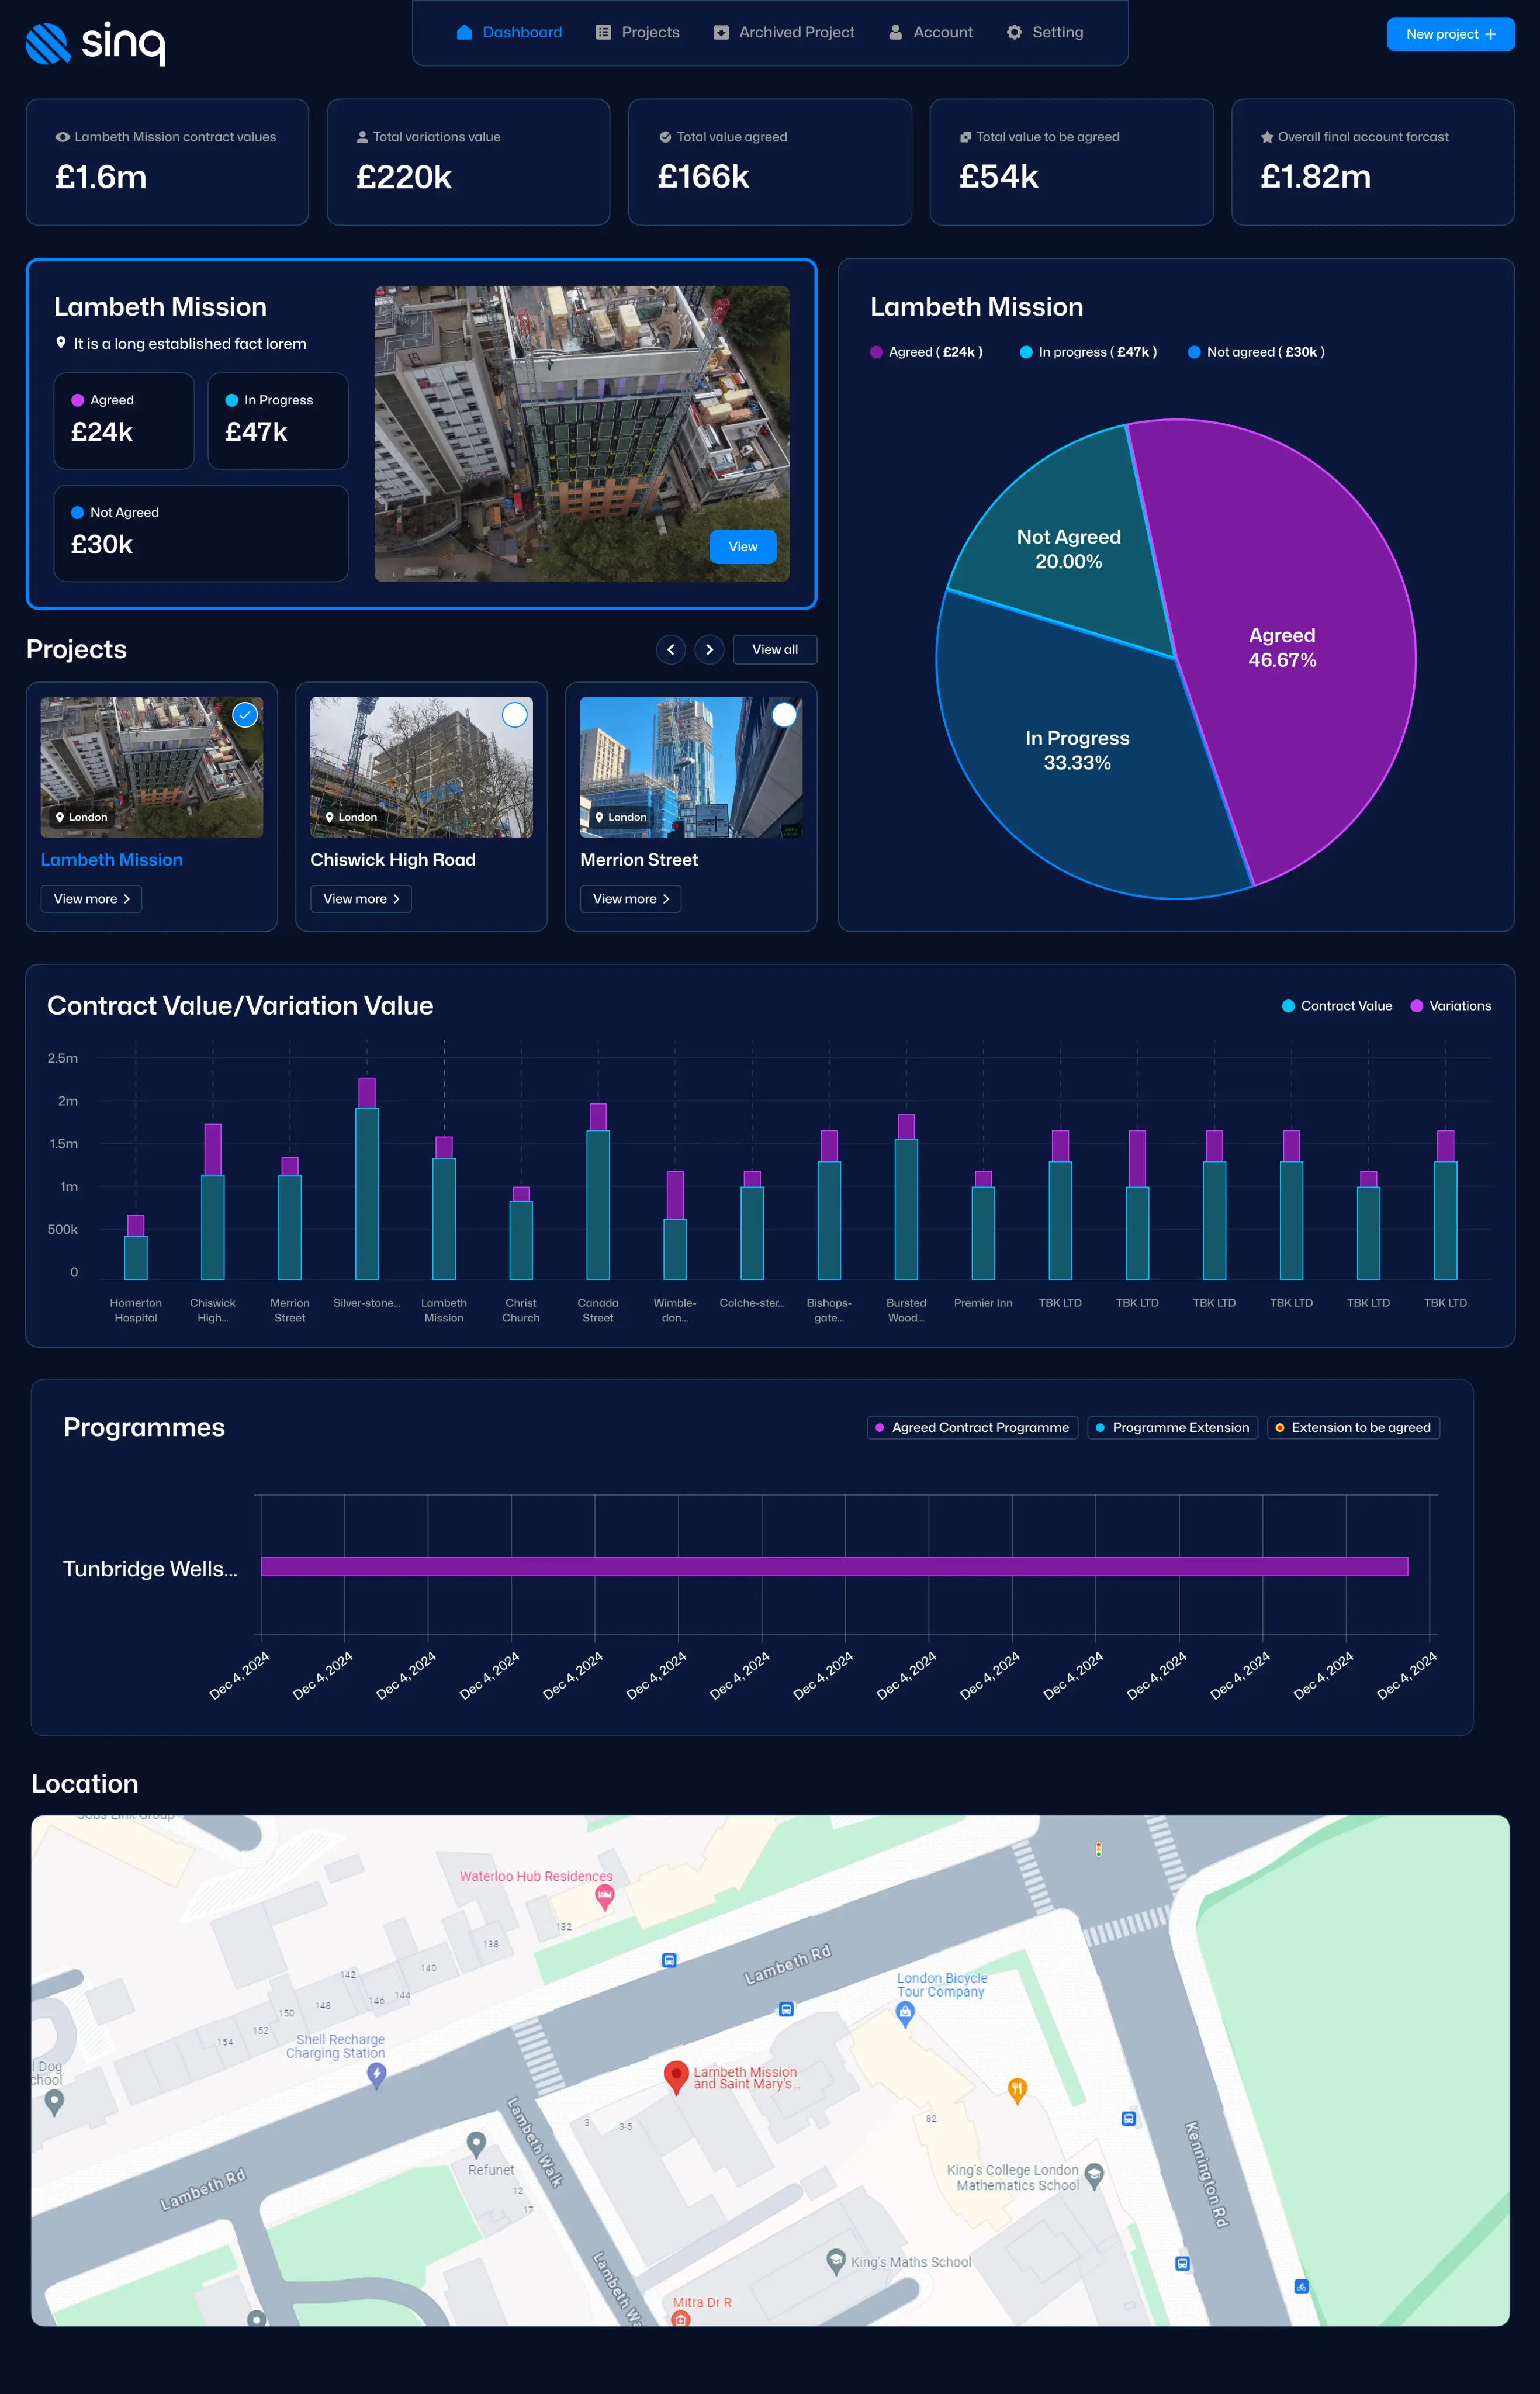Viewport: 1540px width, 2394px height.
Task: Click the King's College Mathematics School marker
Action: click(x=1094, y=2176)
